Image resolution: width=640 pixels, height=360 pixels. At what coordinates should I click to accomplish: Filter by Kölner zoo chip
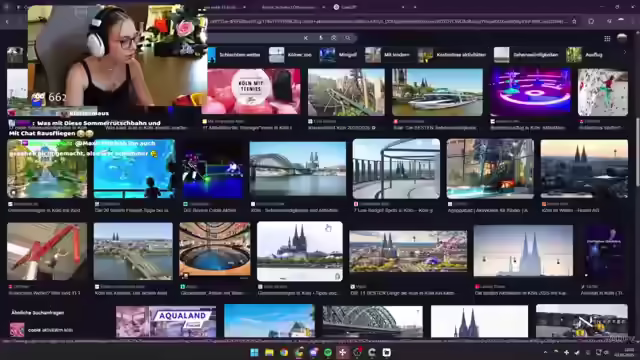291,55
